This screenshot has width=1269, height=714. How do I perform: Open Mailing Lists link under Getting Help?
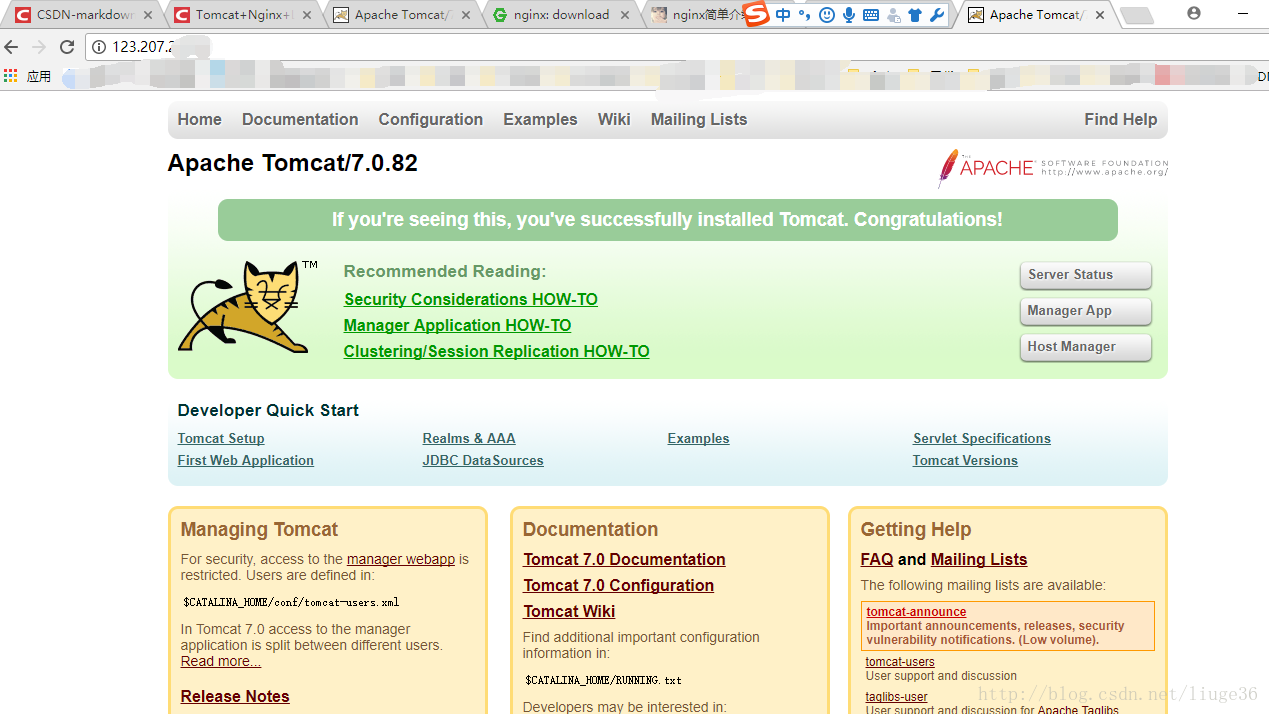[x=979, y=559]
